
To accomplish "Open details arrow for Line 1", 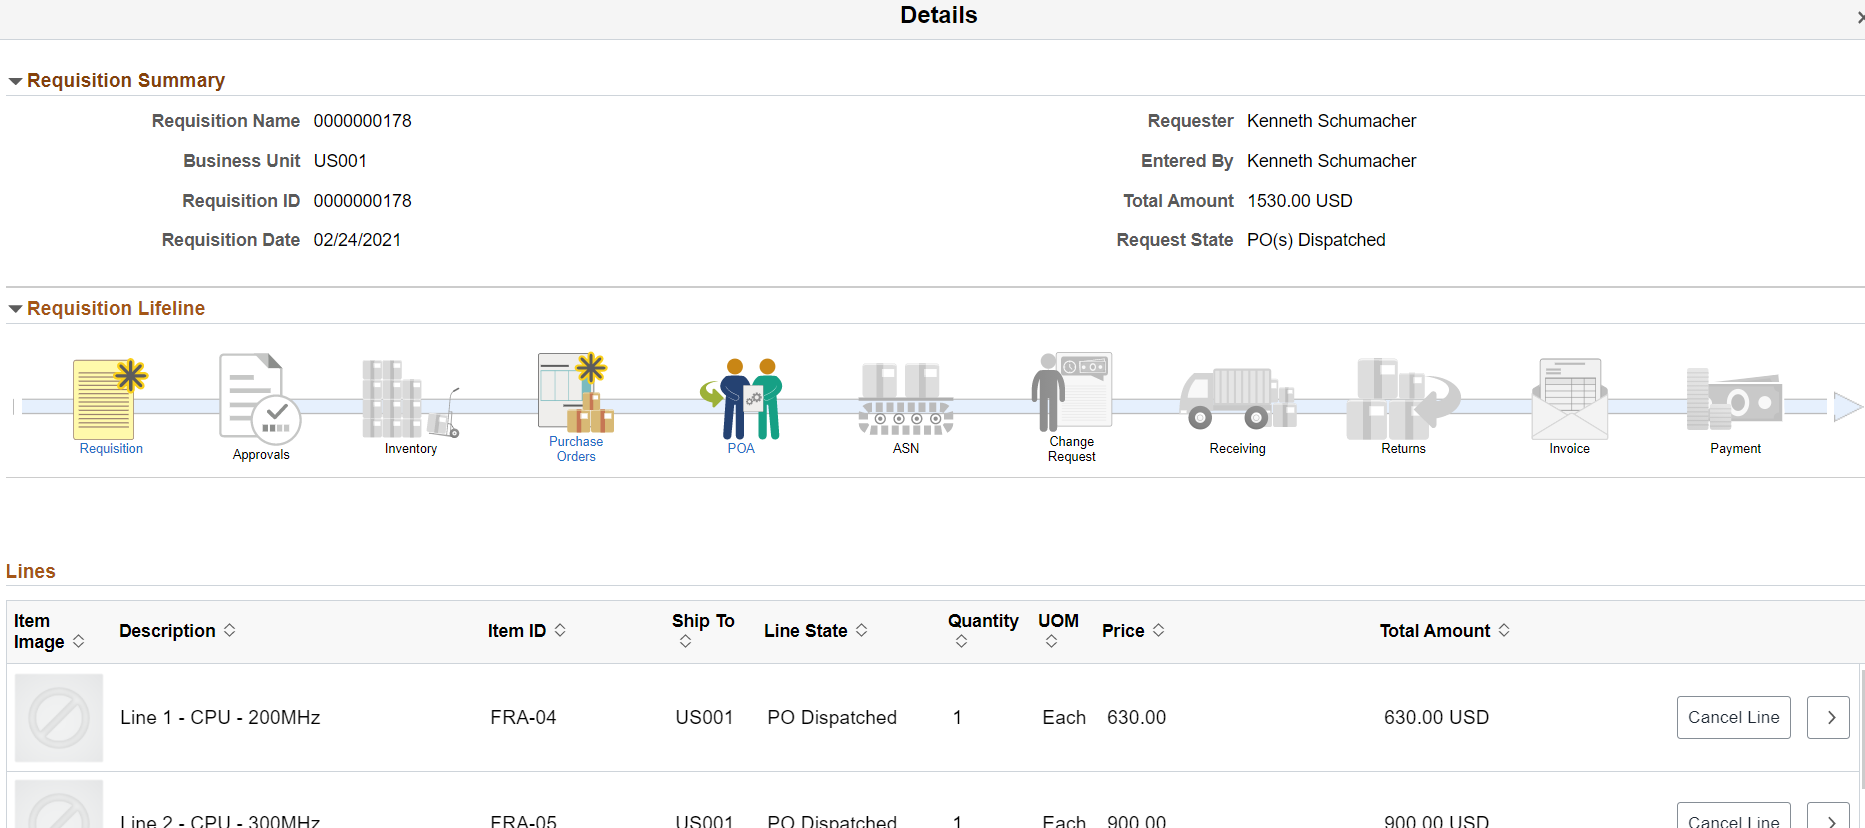I will [1828, 718].
